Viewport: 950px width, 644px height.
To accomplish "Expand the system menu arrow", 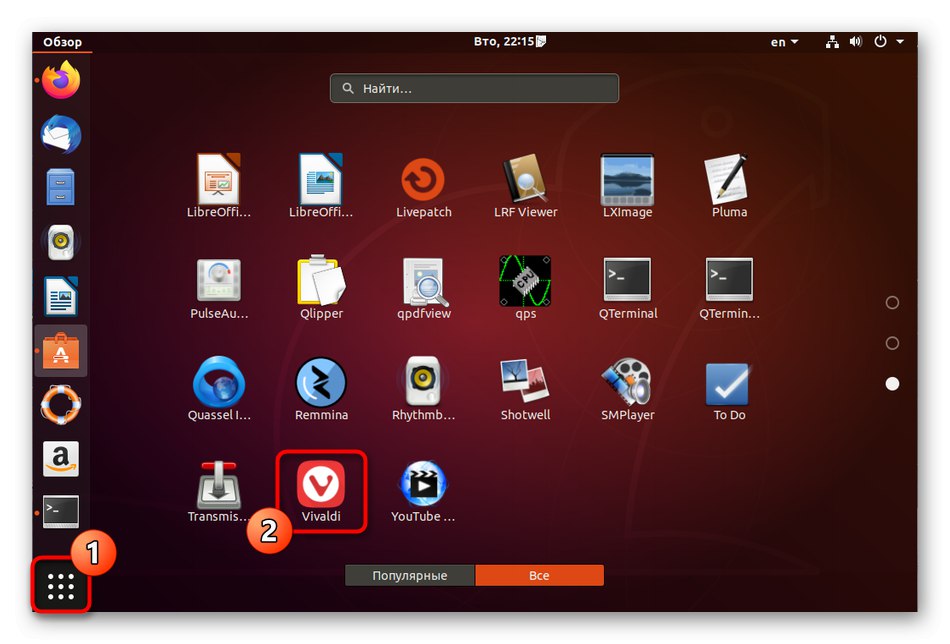I will (900, 42).
